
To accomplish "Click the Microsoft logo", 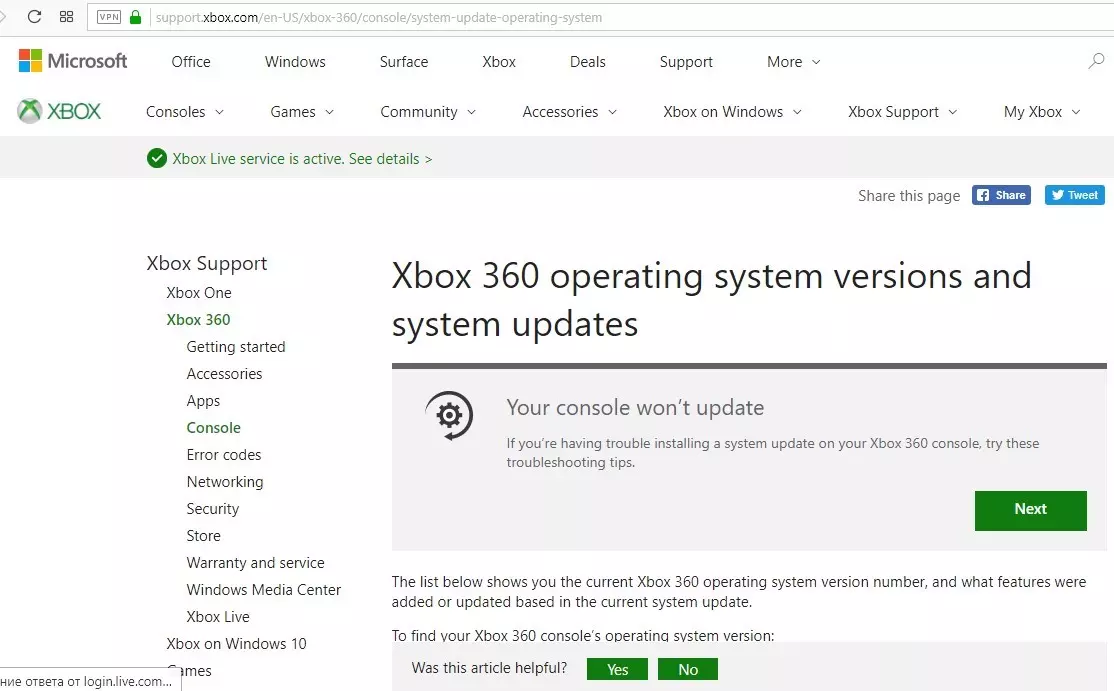I will click(x=73, y=61).
